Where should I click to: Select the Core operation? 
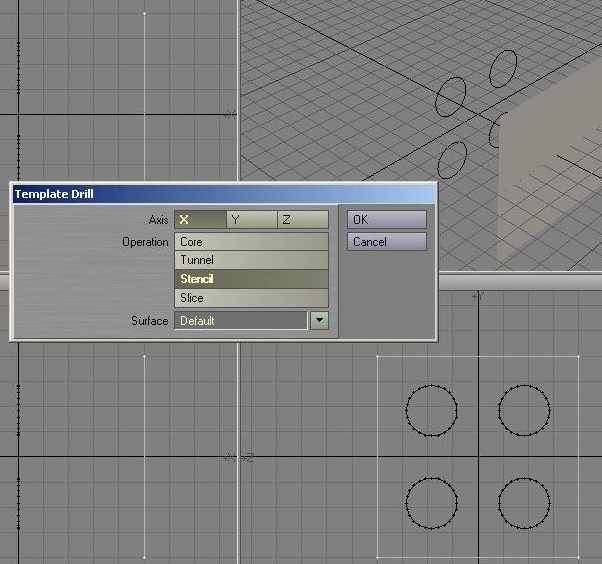(x=251, y=242)
